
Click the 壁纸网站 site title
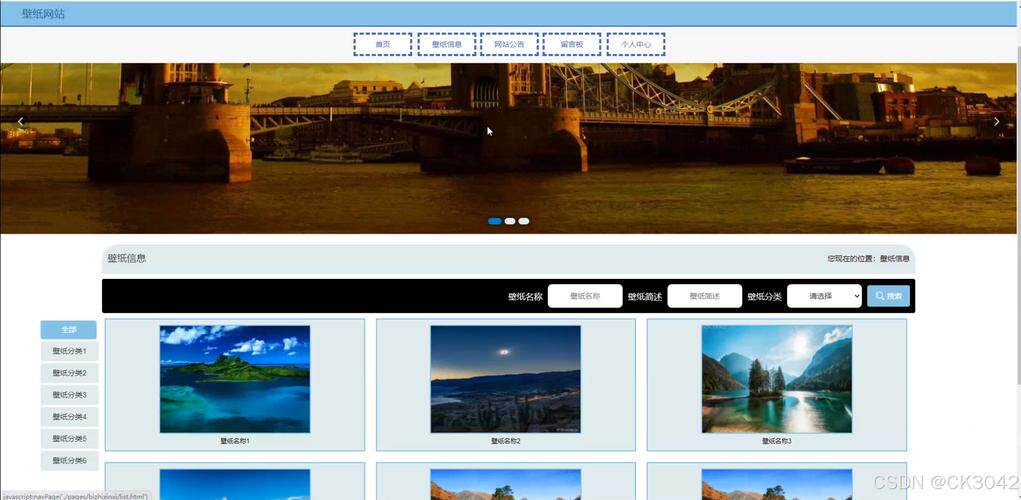(43, 14)
